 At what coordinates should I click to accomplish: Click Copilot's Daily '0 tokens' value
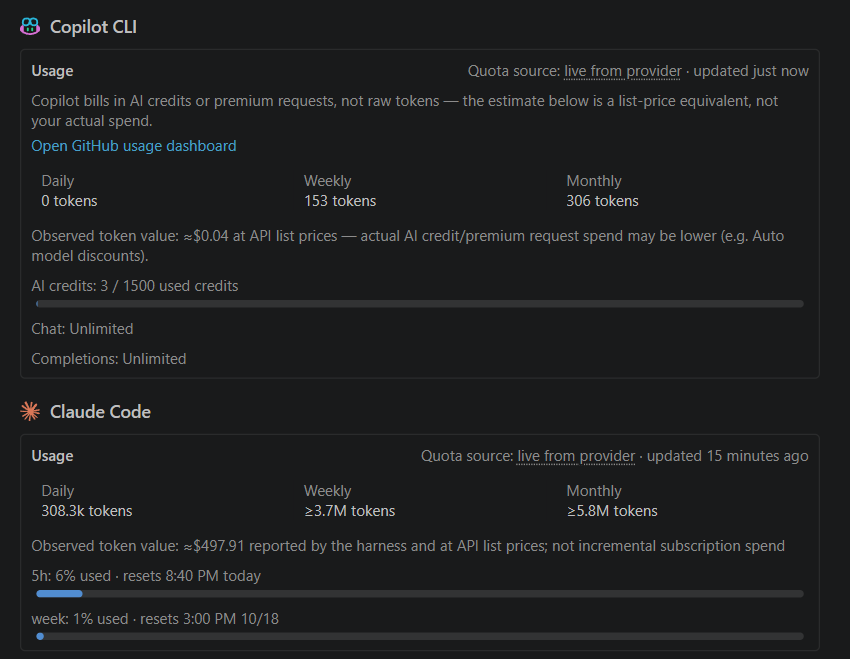point(69,201)
